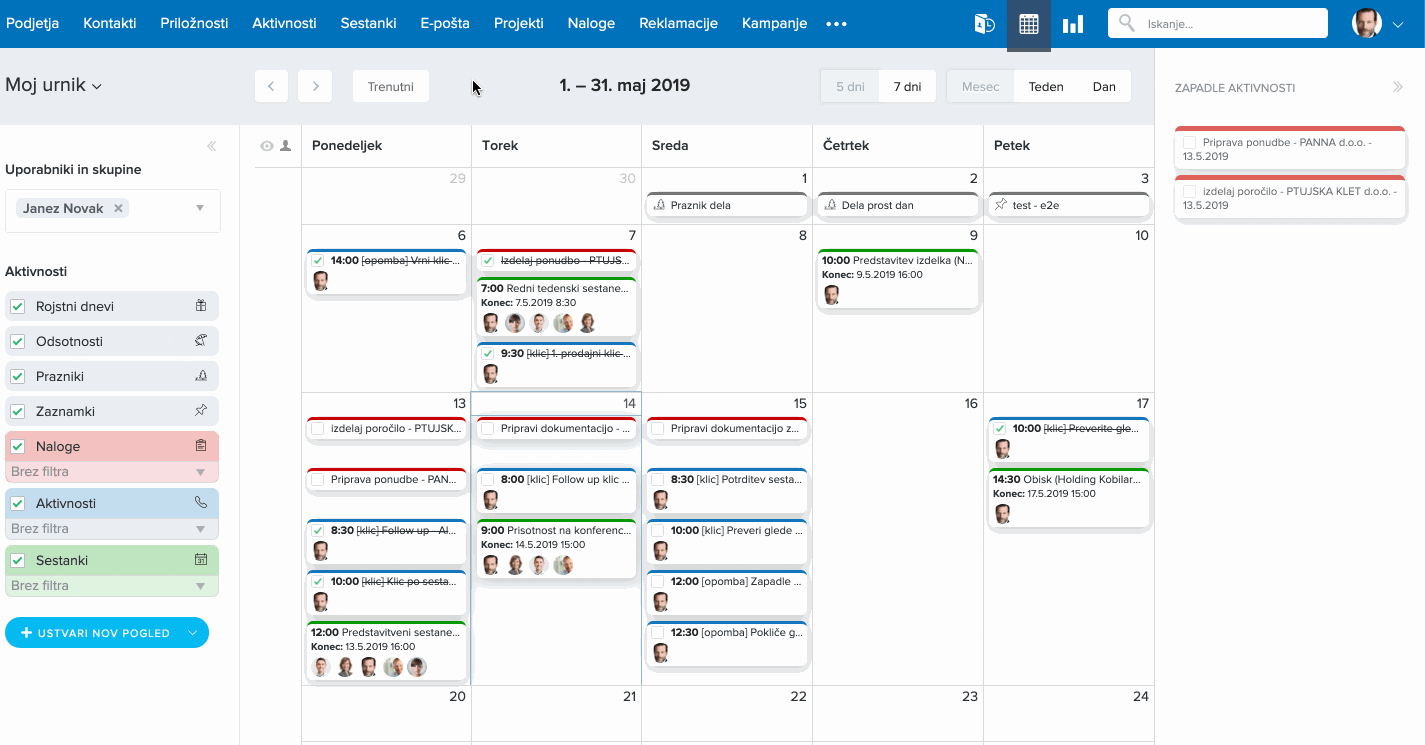1425x745 pixels.
Task: Collapse the Zapadle aktivnosti panel
Action: click(1398, 88)
